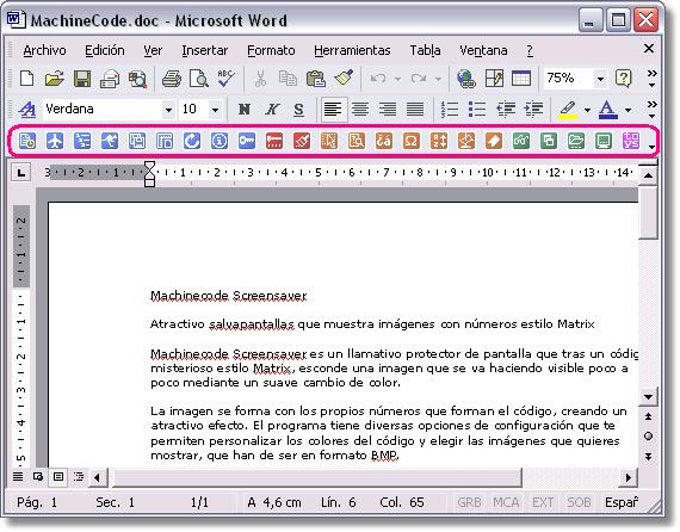Image resolution: width=680 pixels, height=532 pixels.
Task: Open the Edición menu
Action: pyautogui.click(x=105, y=50)
